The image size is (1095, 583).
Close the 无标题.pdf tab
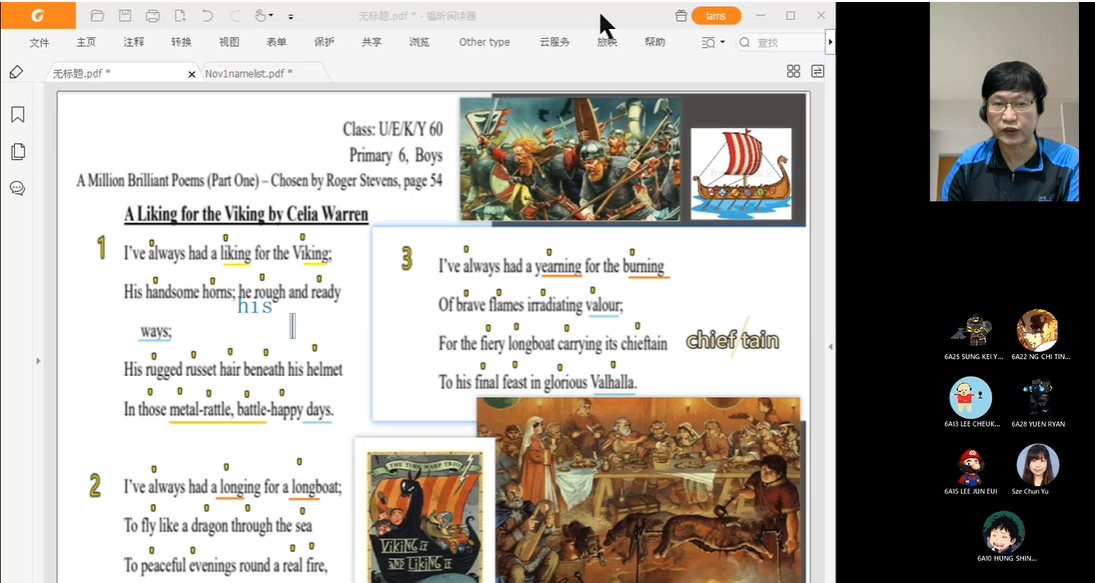[x=191, y=74]
